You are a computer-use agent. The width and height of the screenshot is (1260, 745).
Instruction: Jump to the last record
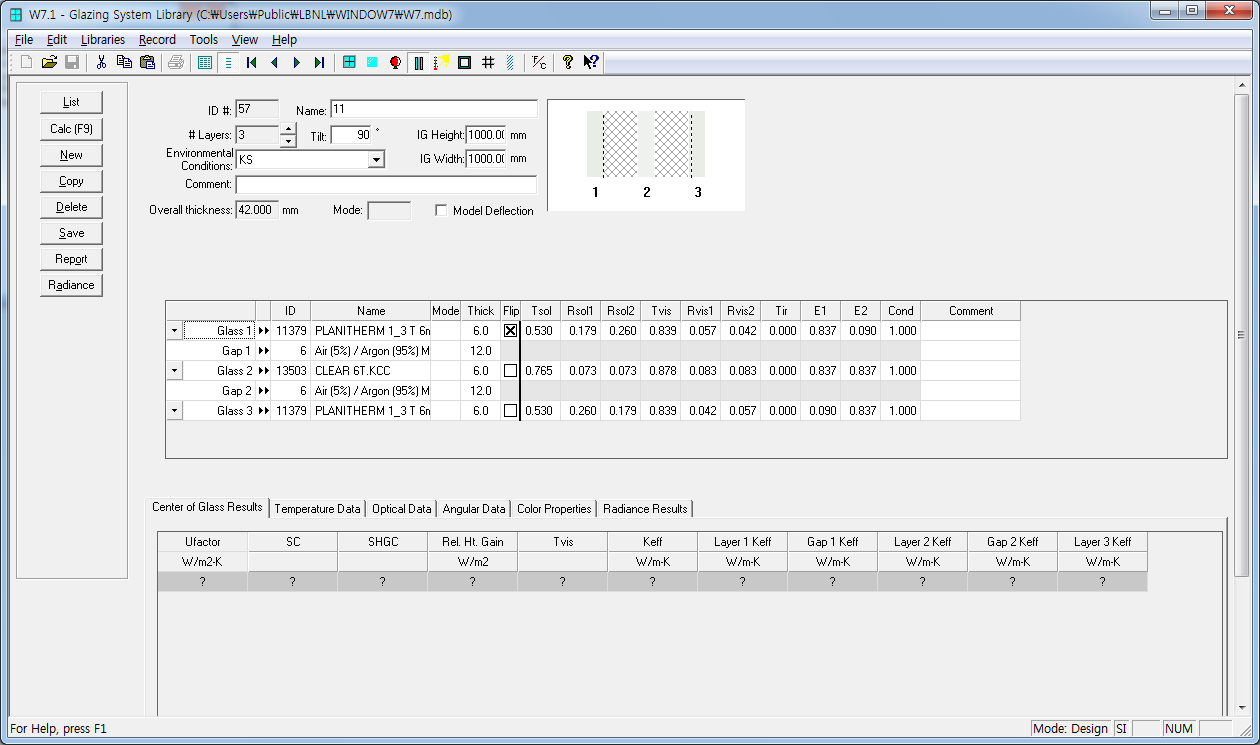tap(319, 62)
